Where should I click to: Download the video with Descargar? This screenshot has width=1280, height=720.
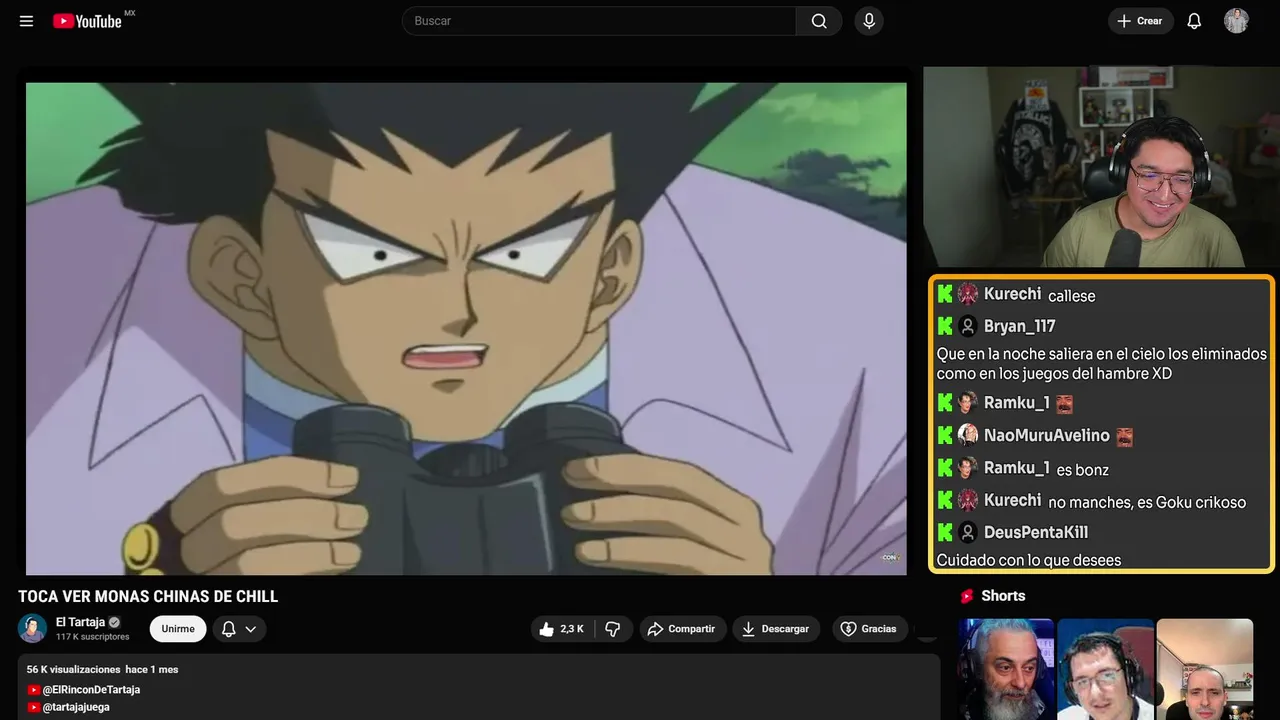point(776,629)
